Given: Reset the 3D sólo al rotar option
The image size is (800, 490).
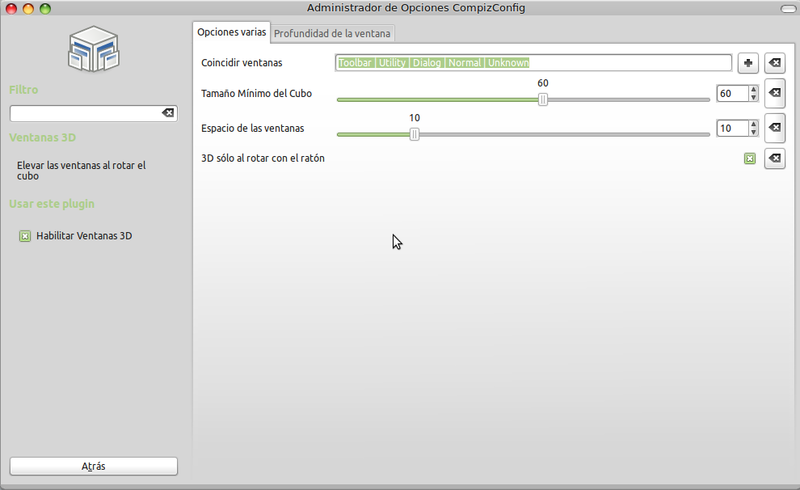Looking at the screenshot, I should pyautogui.click(x=774, y=158).
